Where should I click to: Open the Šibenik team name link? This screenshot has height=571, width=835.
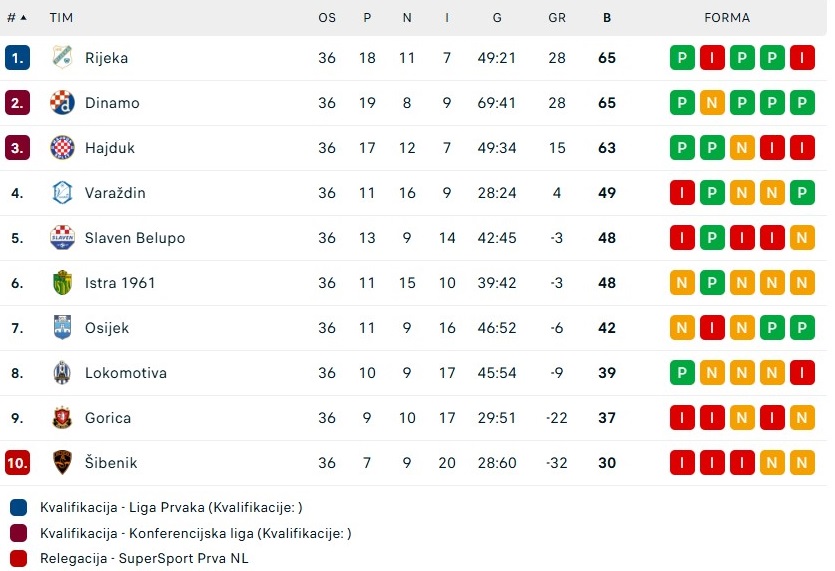[x=111, y=462]
